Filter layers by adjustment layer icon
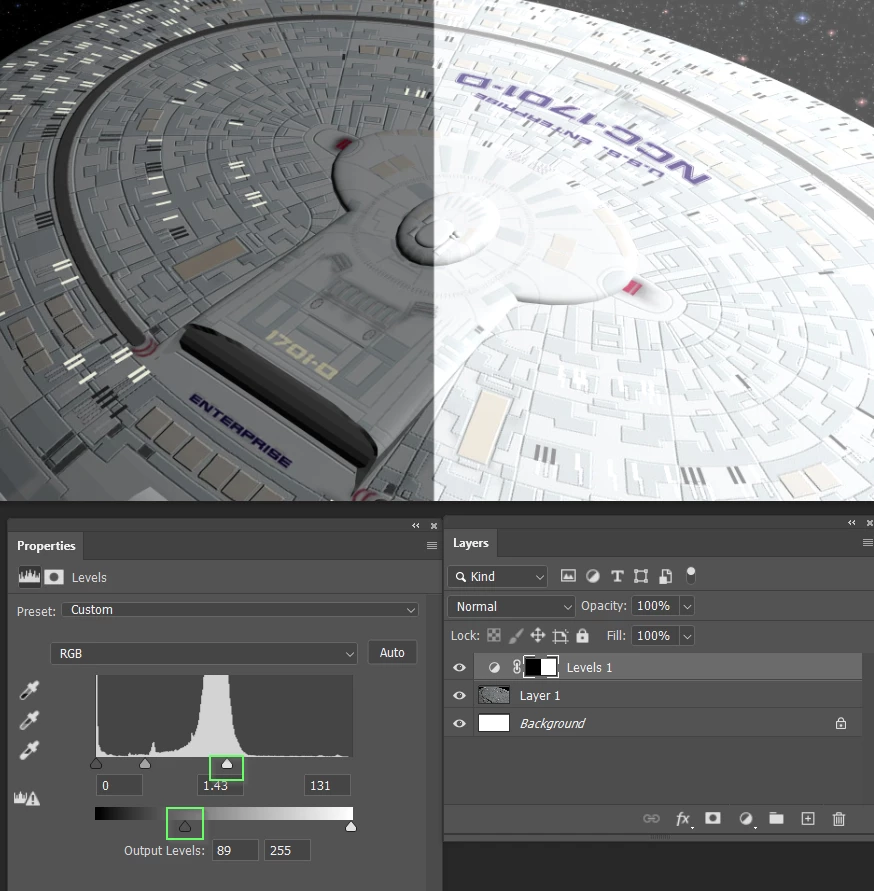Viewport: 874px width, 891px height. 593,576
